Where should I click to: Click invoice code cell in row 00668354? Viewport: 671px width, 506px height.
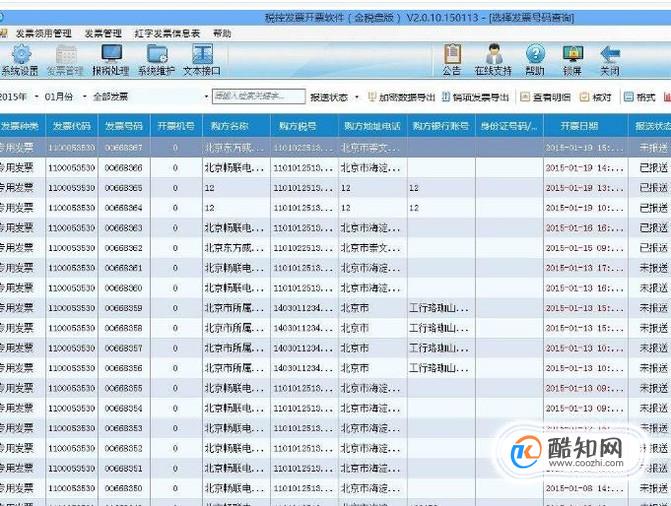coord(72,408)
